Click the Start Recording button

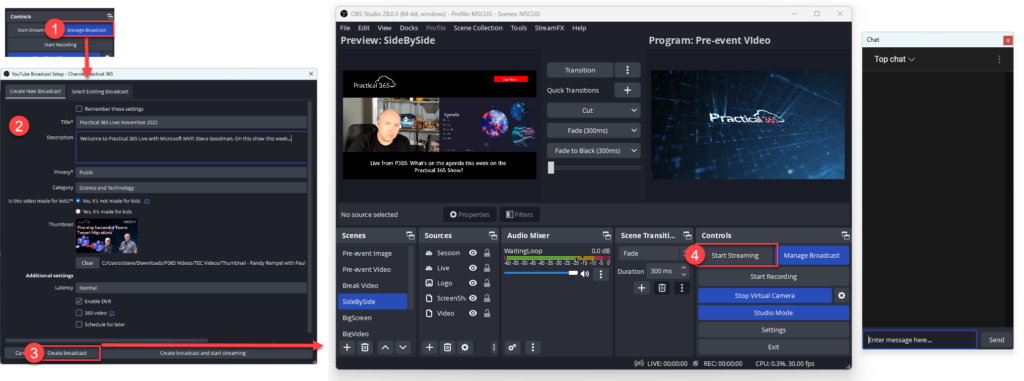pos(773,276)
